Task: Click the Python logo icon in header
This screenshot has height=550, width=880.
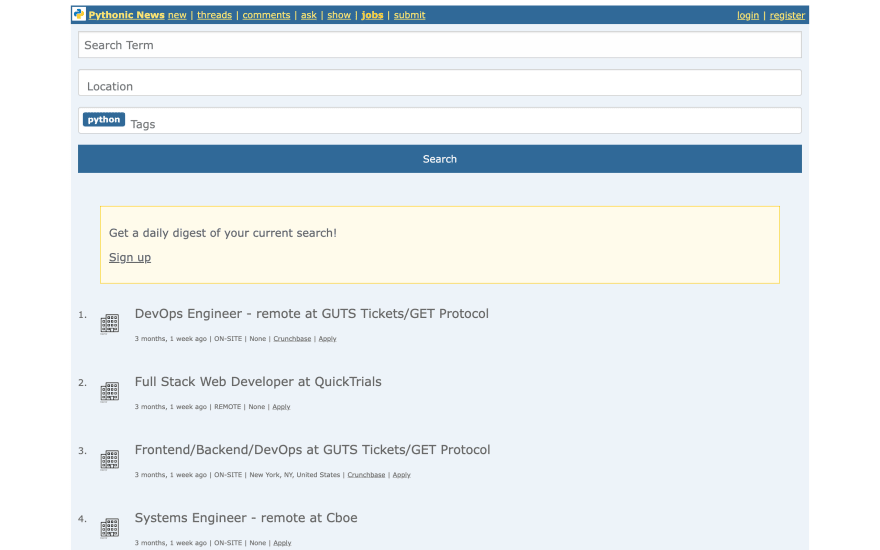Action: point(79,14)
